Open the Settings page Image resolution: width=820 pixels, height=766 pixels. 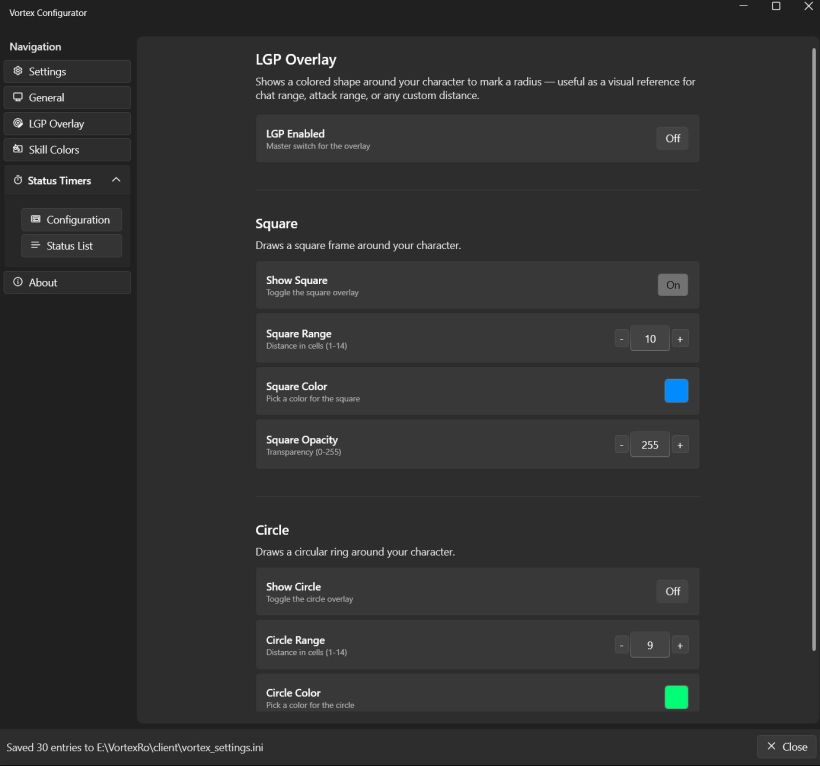click(x=67, y=71)
